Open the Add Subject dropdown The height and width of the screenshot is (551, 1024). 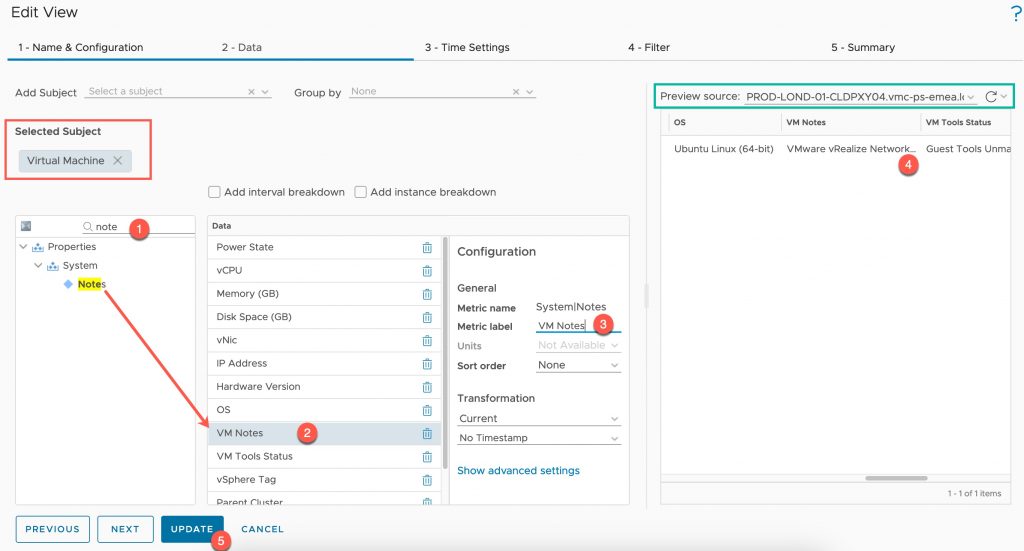coord(265,92)
